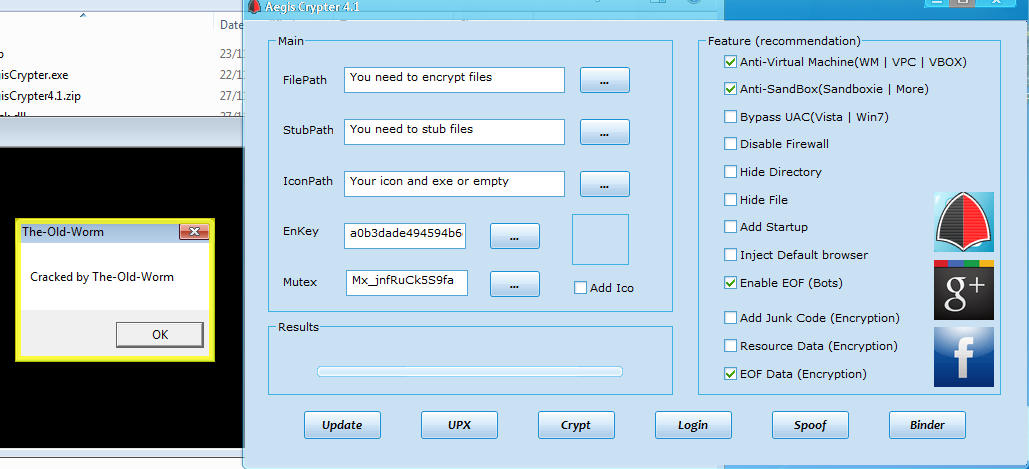Close the The-Old-Worm dialog
Screen dimensions: 1029x469
coord(194,232)
